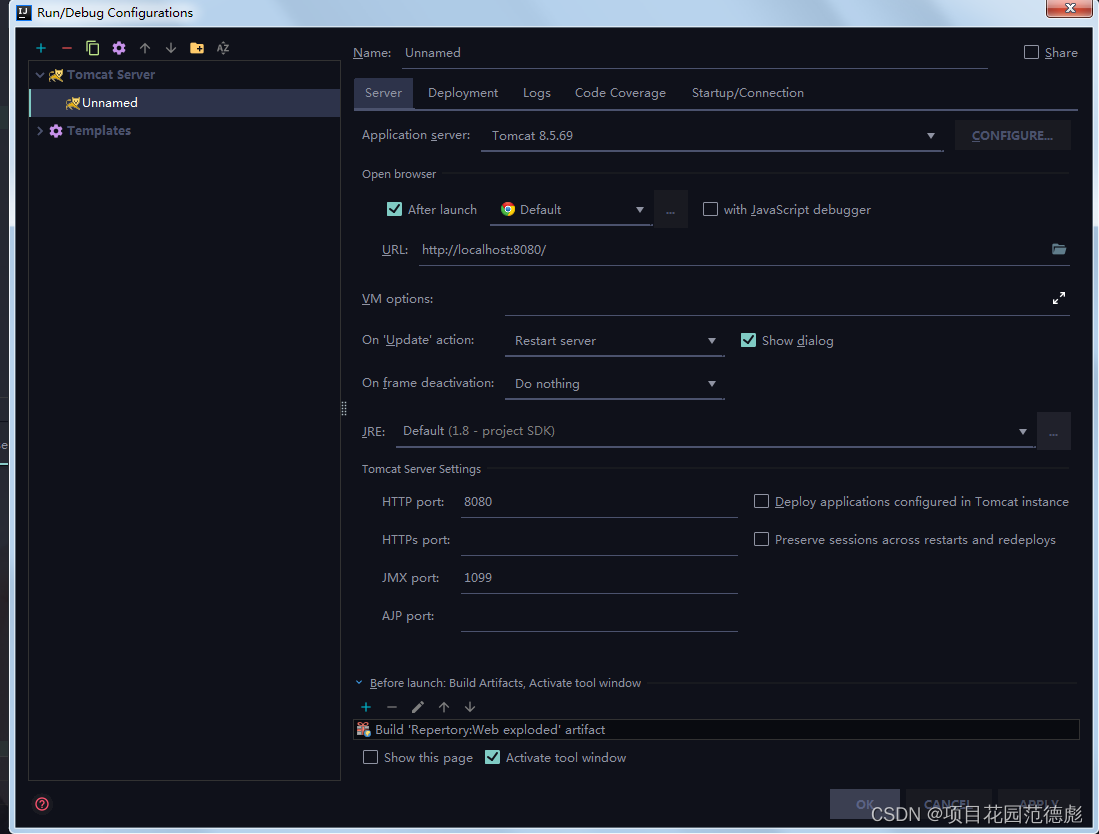
Task: Sort configurations alphabetically
Action: 223,48
